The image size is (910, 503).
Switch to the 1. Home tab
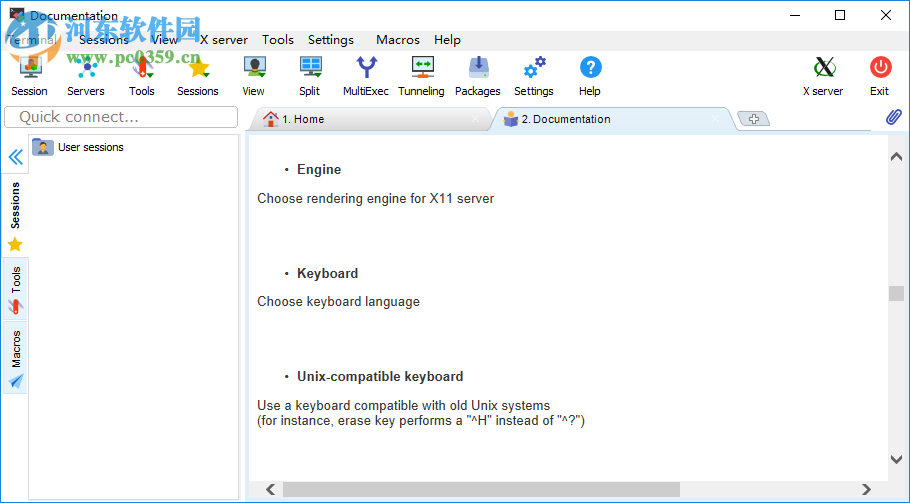(369, 119)
